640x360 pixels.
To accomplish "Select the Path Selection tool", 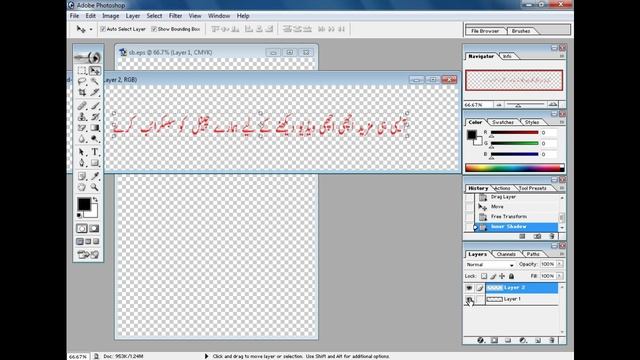I will [x=82, y=152].
